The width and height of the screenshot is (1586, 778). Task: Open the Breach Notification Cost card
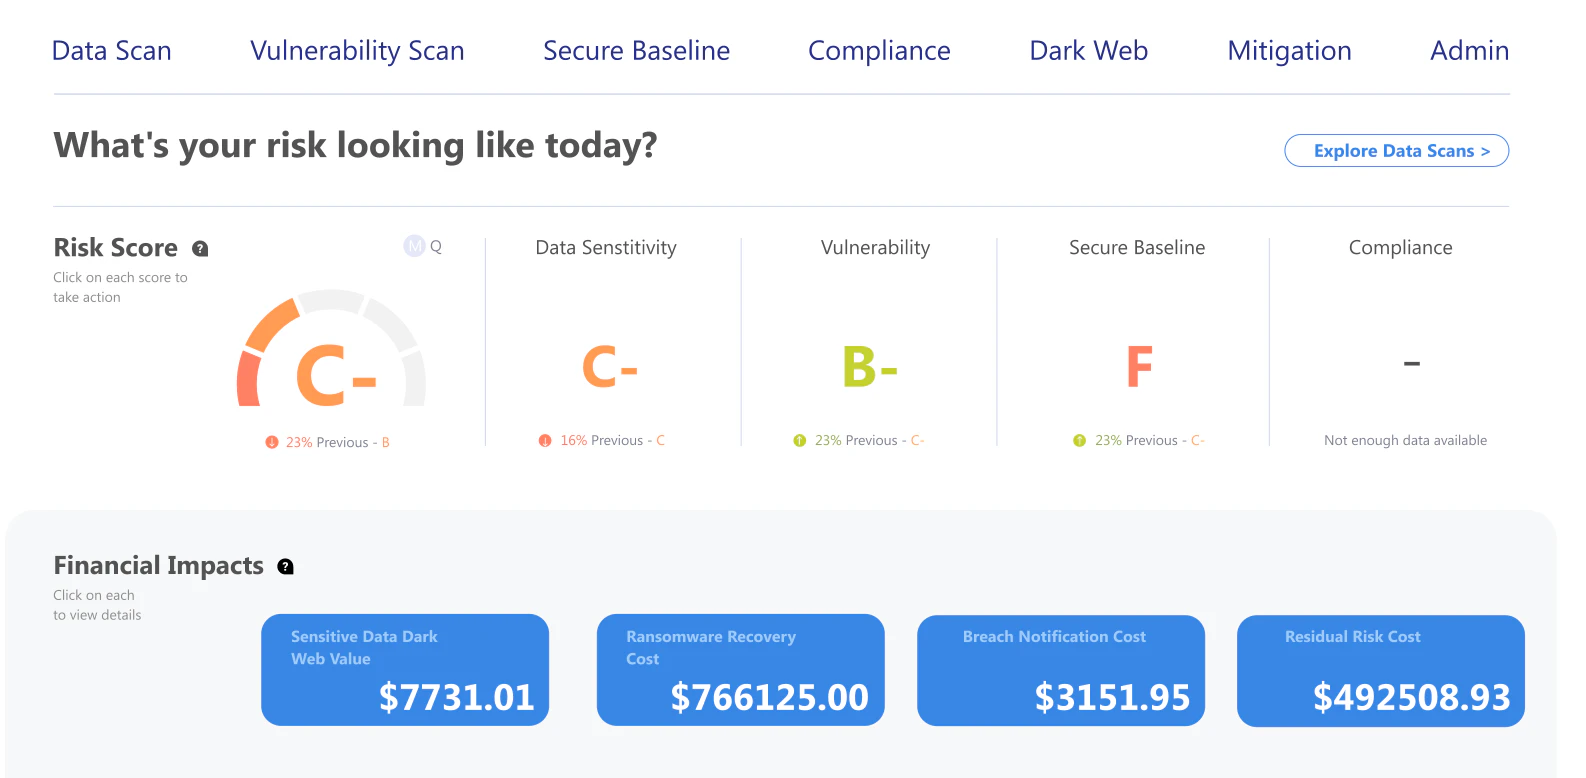pos(1060,670)
